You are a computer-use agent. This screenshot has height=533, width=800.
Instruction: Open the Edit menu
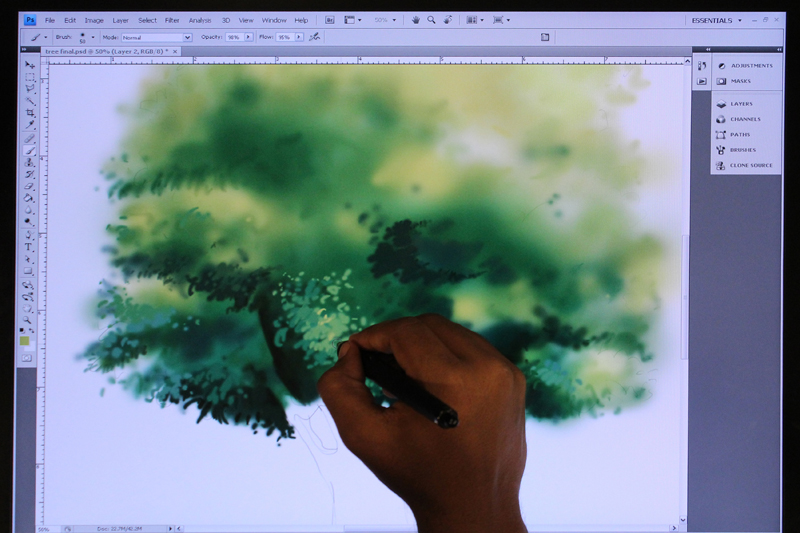pyautogui.click(x=70, y=20)
